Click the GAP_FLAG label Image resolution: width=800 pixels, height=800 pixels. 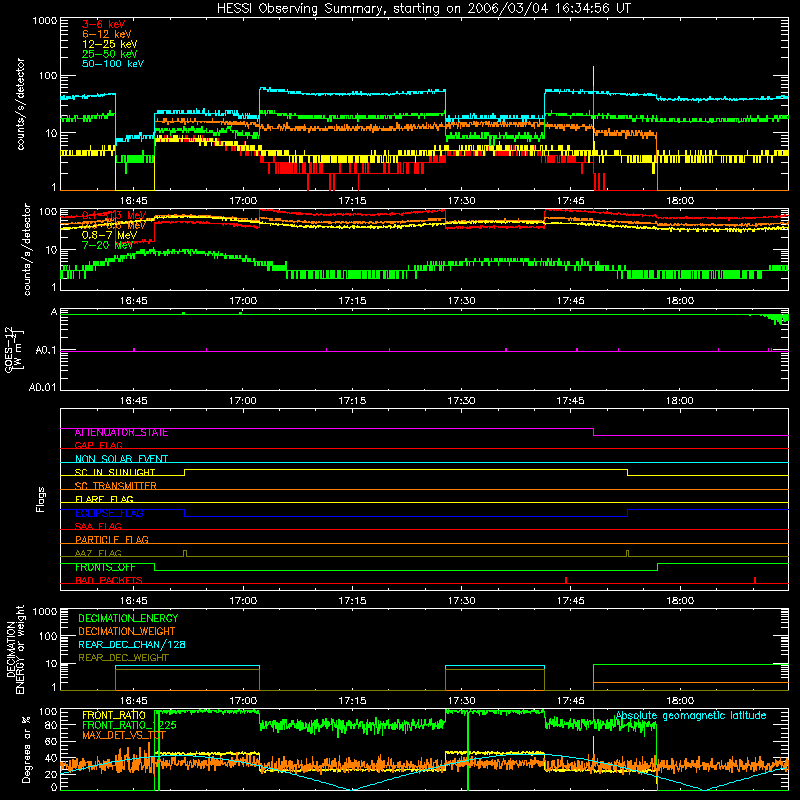(x=98, y=445)
